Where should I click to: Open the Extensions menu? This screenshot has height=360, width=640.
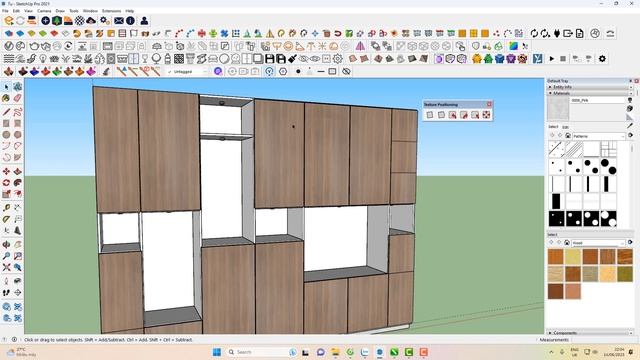(x=111, y=11)
